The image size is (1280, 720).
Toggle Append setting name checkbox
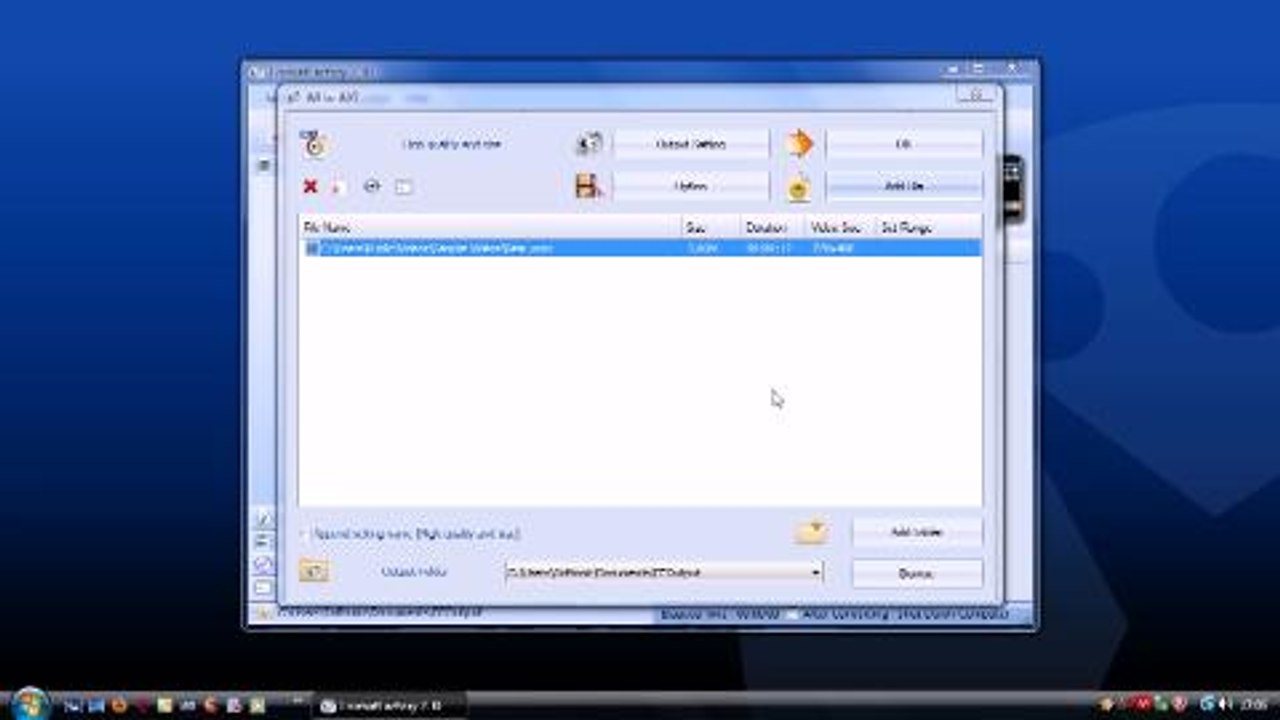pos(306,535)
